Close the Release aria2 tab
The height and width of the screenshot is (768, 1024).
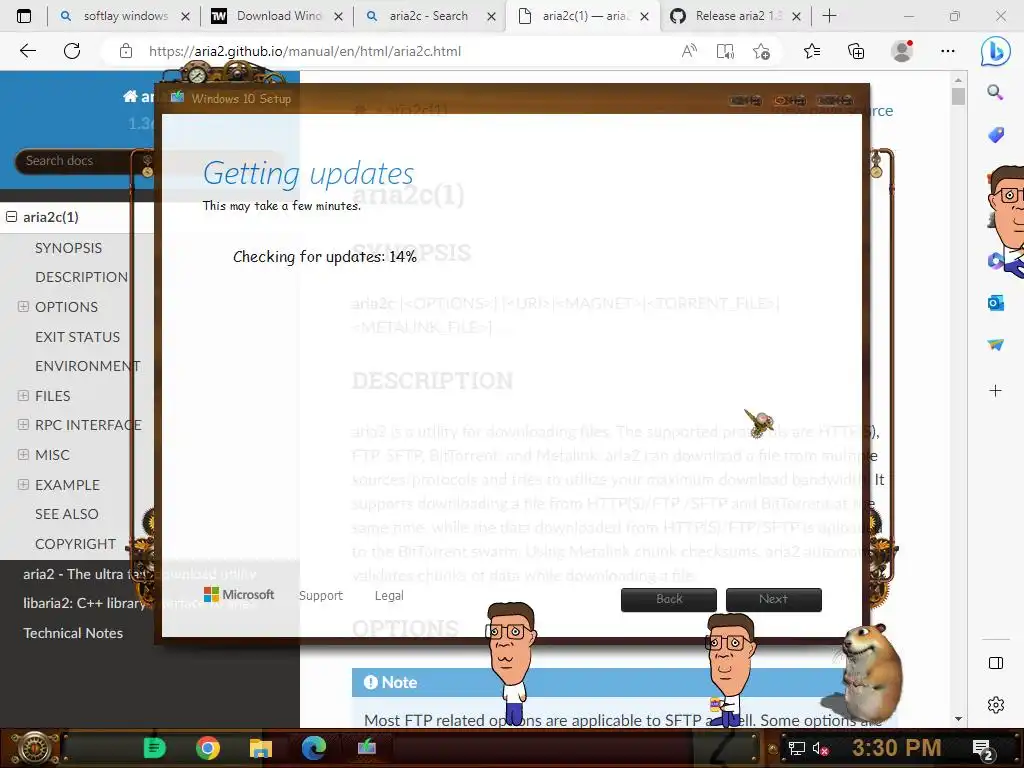[796, 16]
